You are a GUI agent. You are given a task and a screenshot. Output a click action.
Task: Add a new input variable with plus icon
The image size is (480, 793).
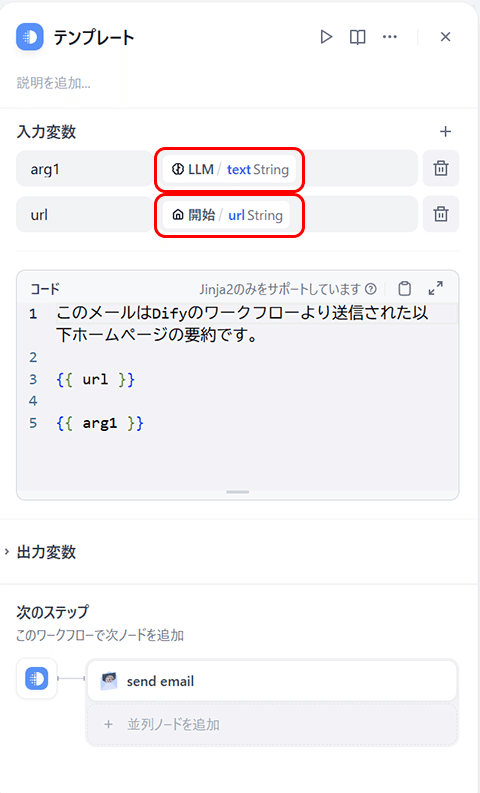(x=445, y=132)
